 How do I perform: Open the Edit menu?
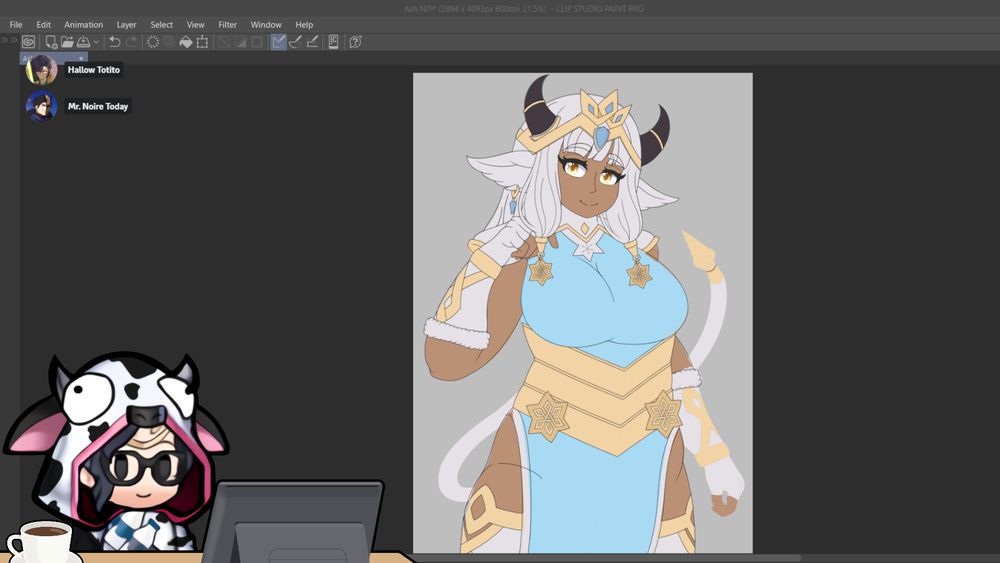coord(43,25)
